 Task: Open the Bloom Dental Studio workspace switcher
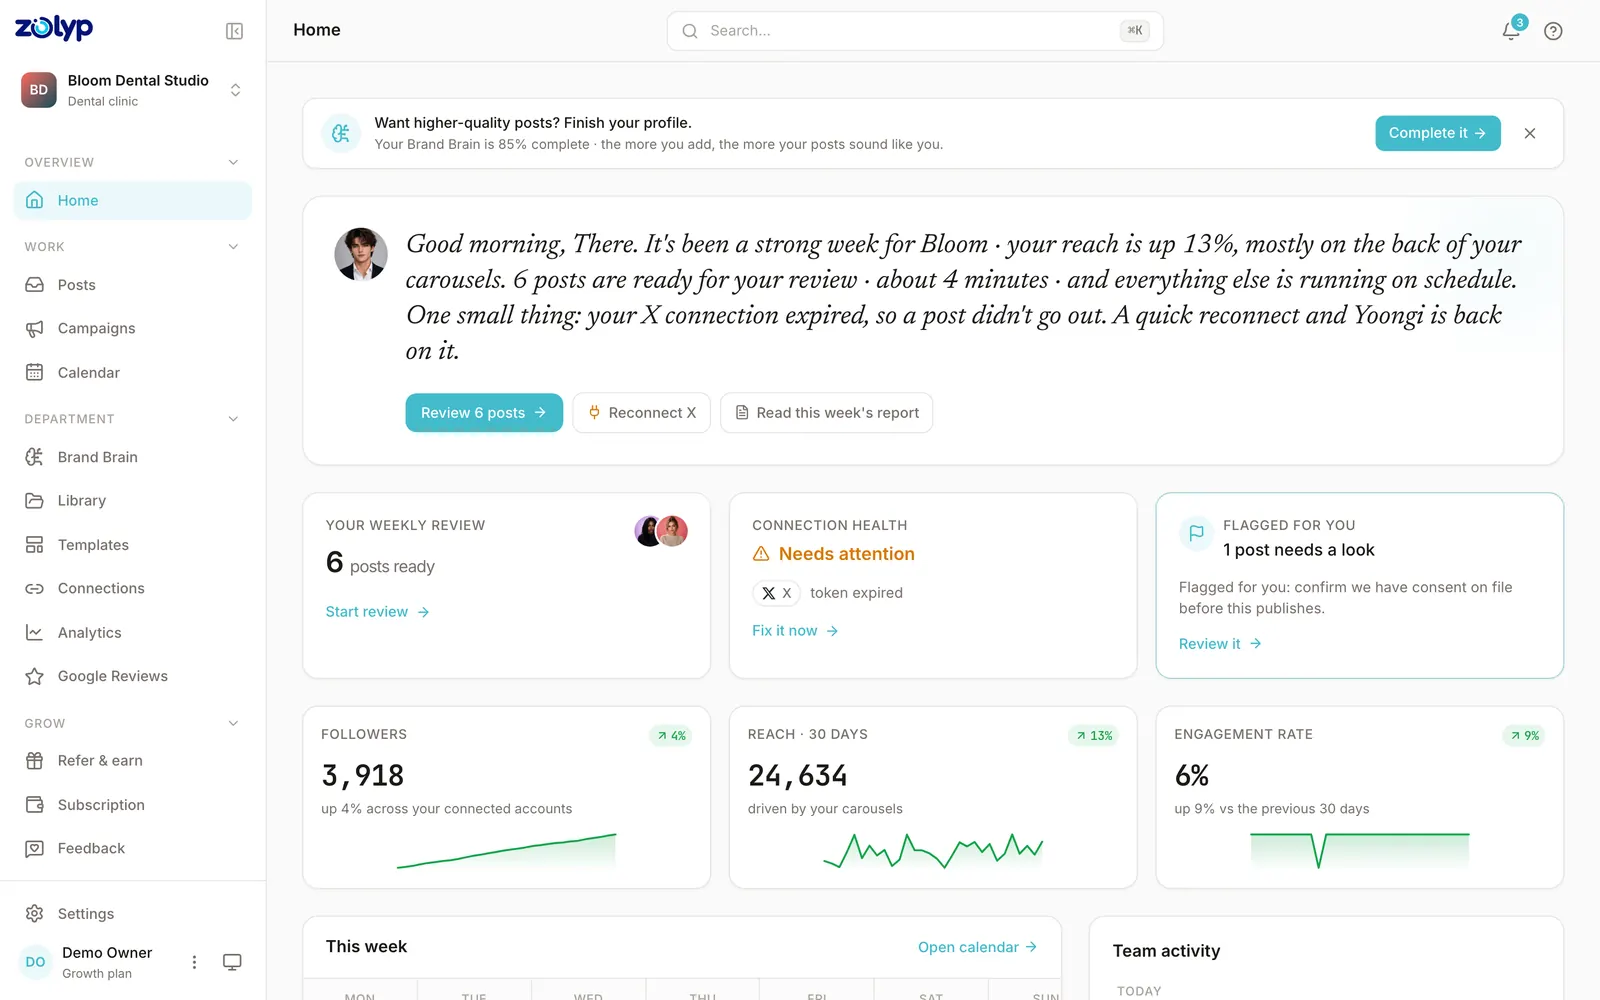click(x=132, y=90)
